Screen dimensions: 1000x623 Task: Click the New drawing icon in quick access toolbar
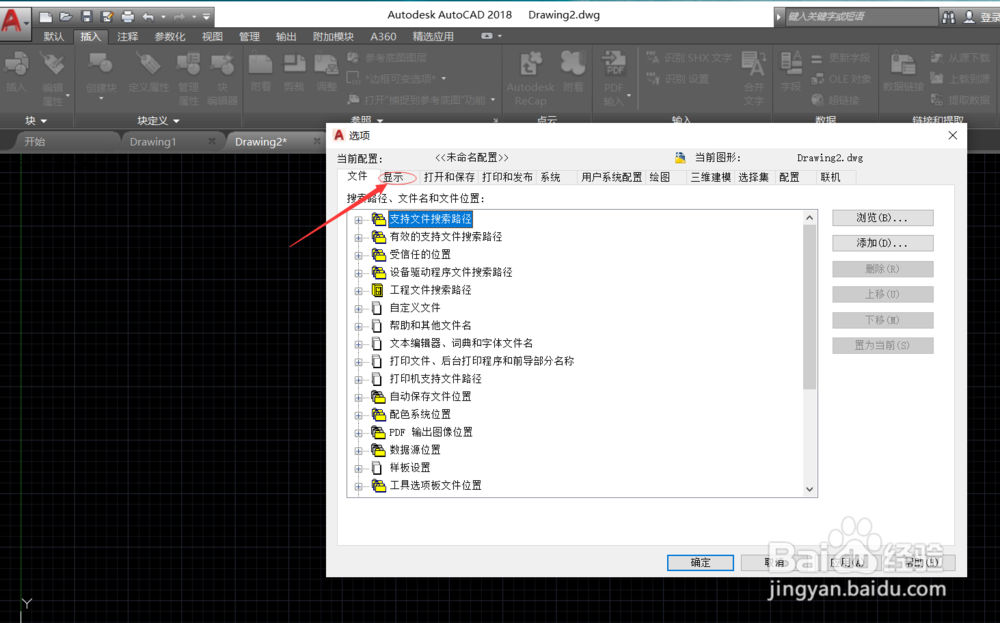46,17
